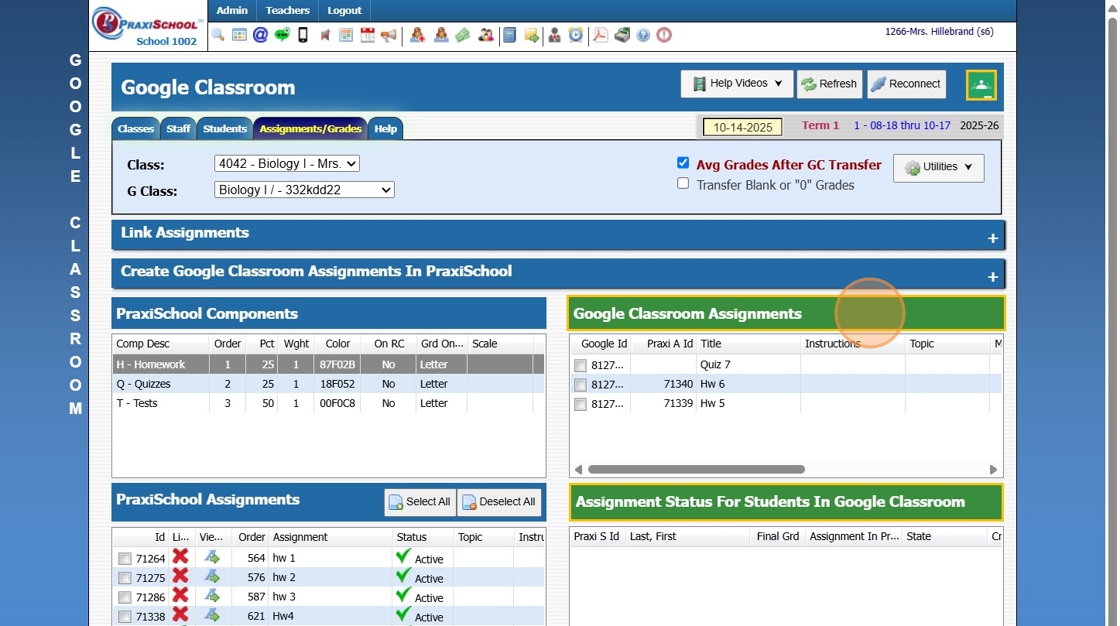
Task: Click the horizontal scrollbar in Google assignments
Action: click(x=696, y=470)
